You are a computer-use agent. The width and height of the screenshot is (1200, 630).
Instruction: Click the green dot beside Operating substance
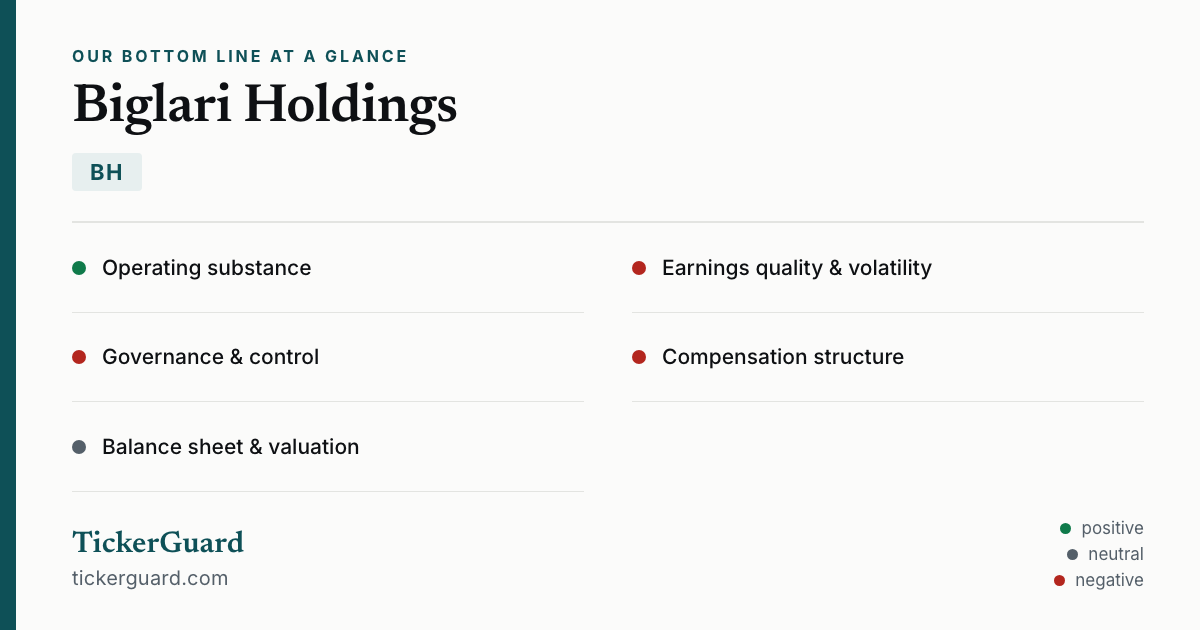[79, 268]
